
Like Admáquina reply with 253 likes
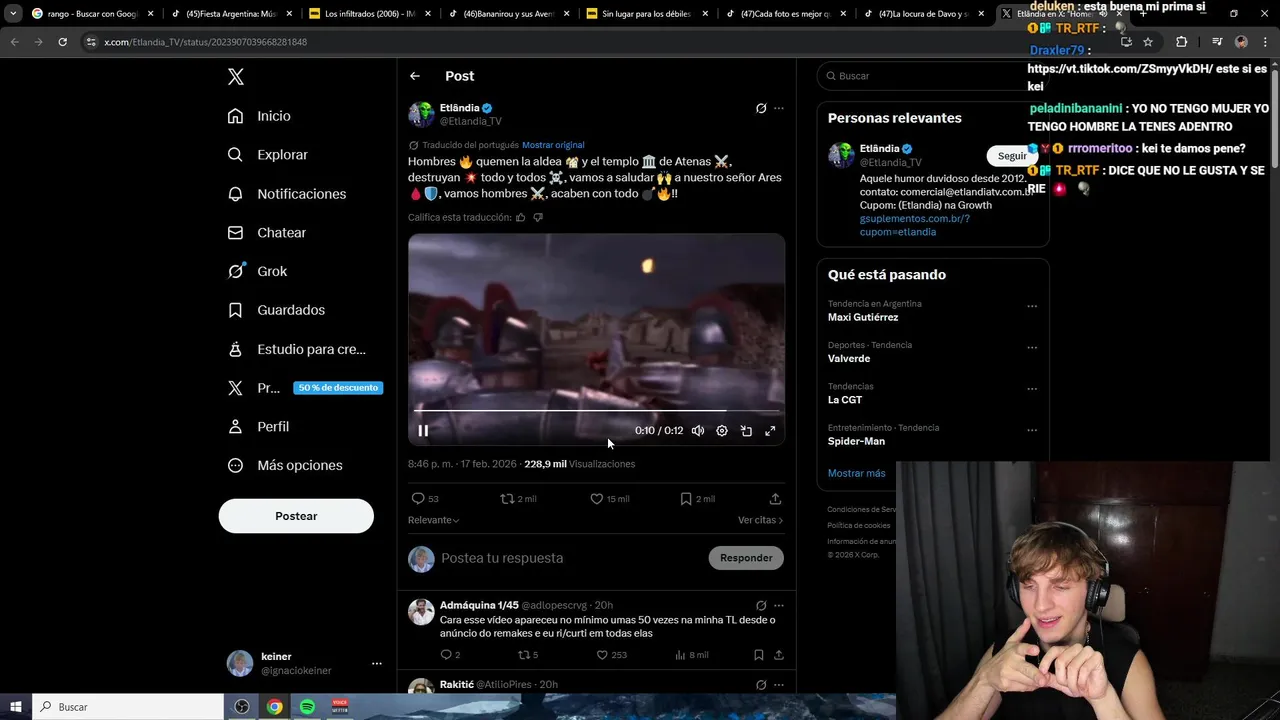611,655
